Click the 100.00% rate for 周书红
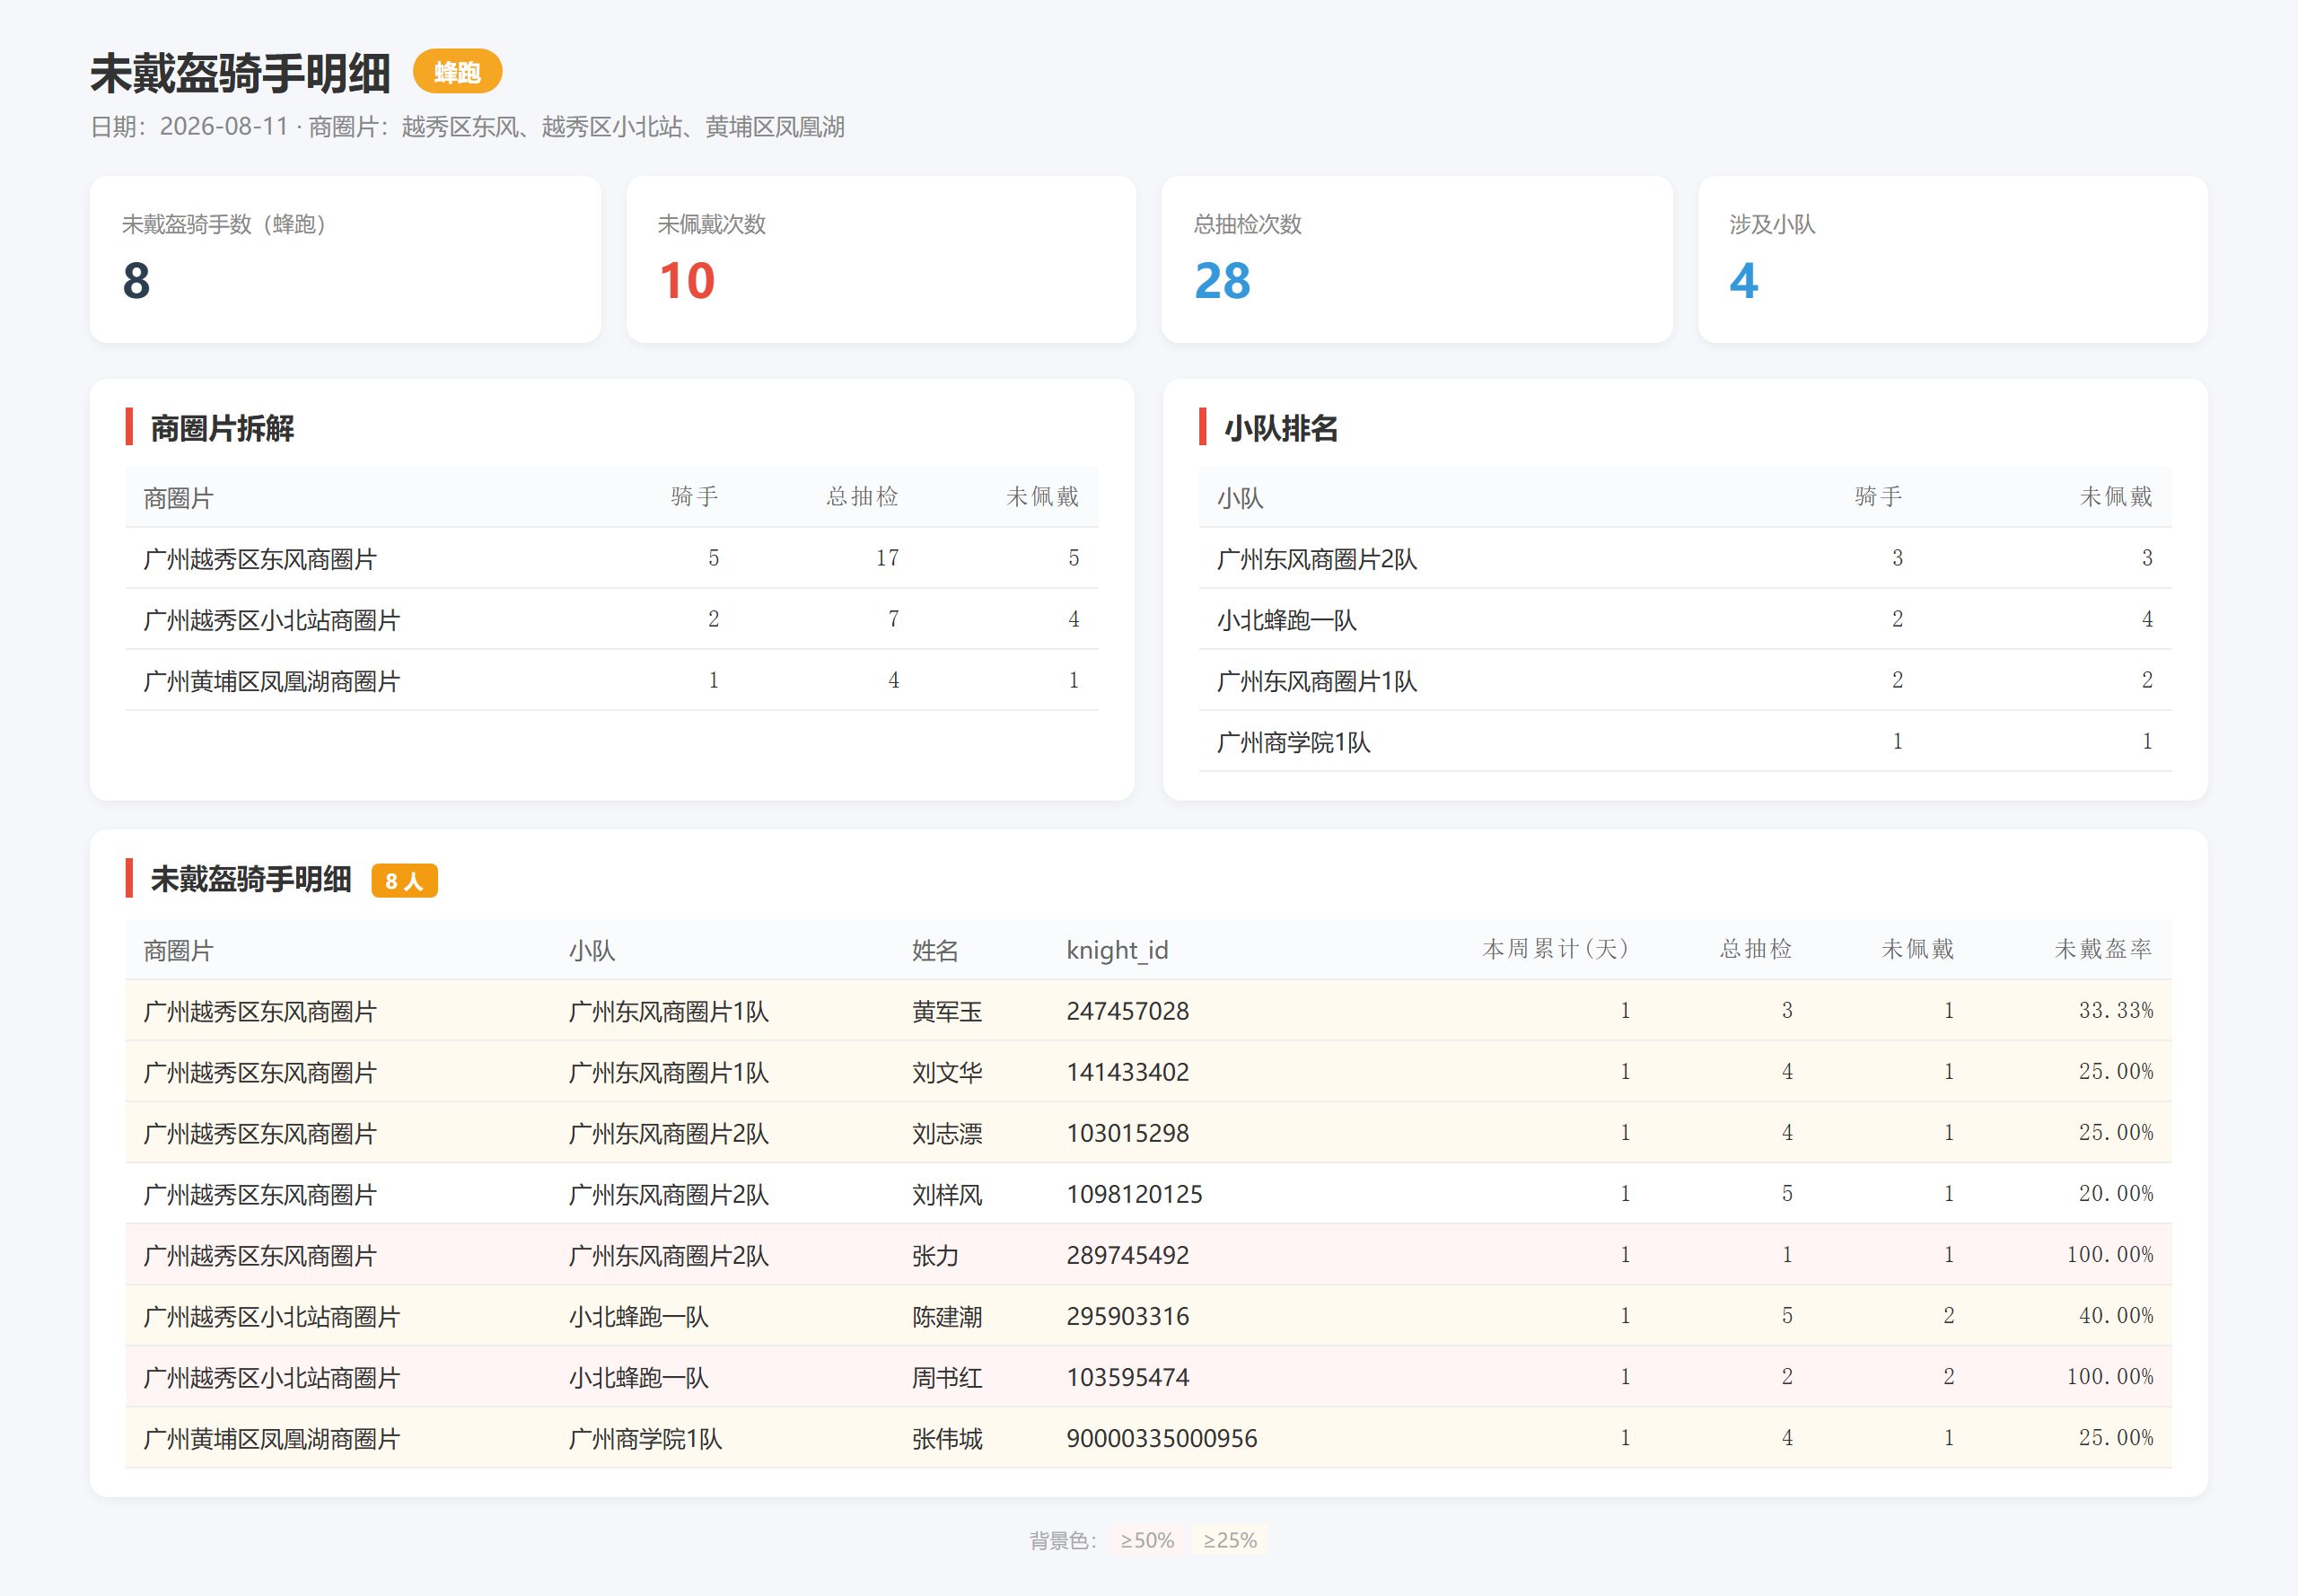The image size is (2298, 1596). click(2110, 1376)
